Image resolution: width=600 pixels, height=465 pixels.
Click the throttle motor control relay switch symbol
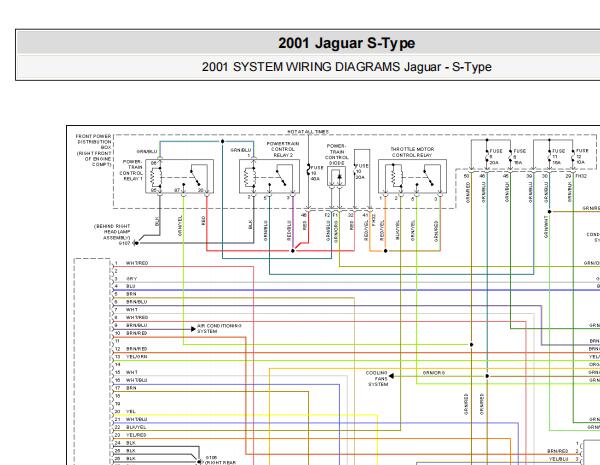[428, 176]
